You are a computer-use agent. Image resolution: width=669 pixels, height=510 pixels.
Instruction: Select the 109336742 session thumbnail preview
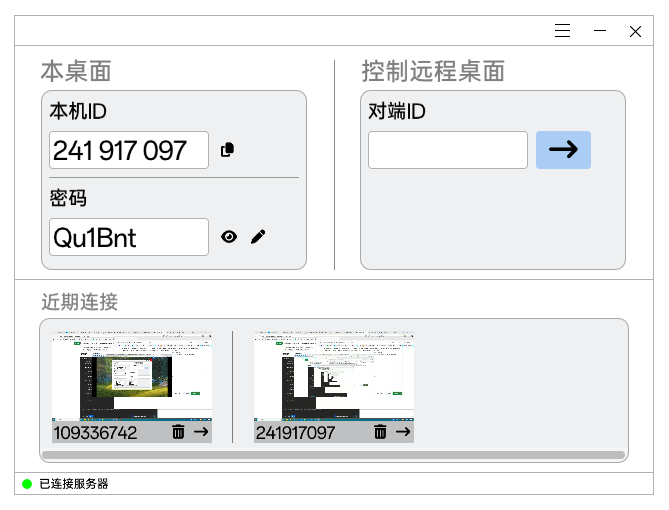pos(132,376)
